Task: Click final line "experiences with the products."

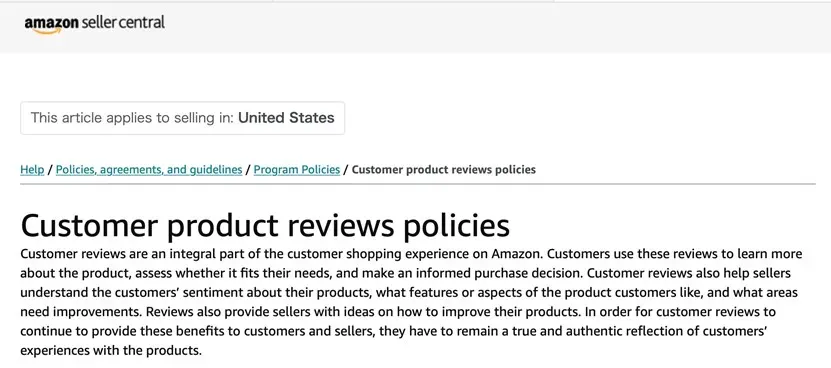Action: (x=111, y=351)
